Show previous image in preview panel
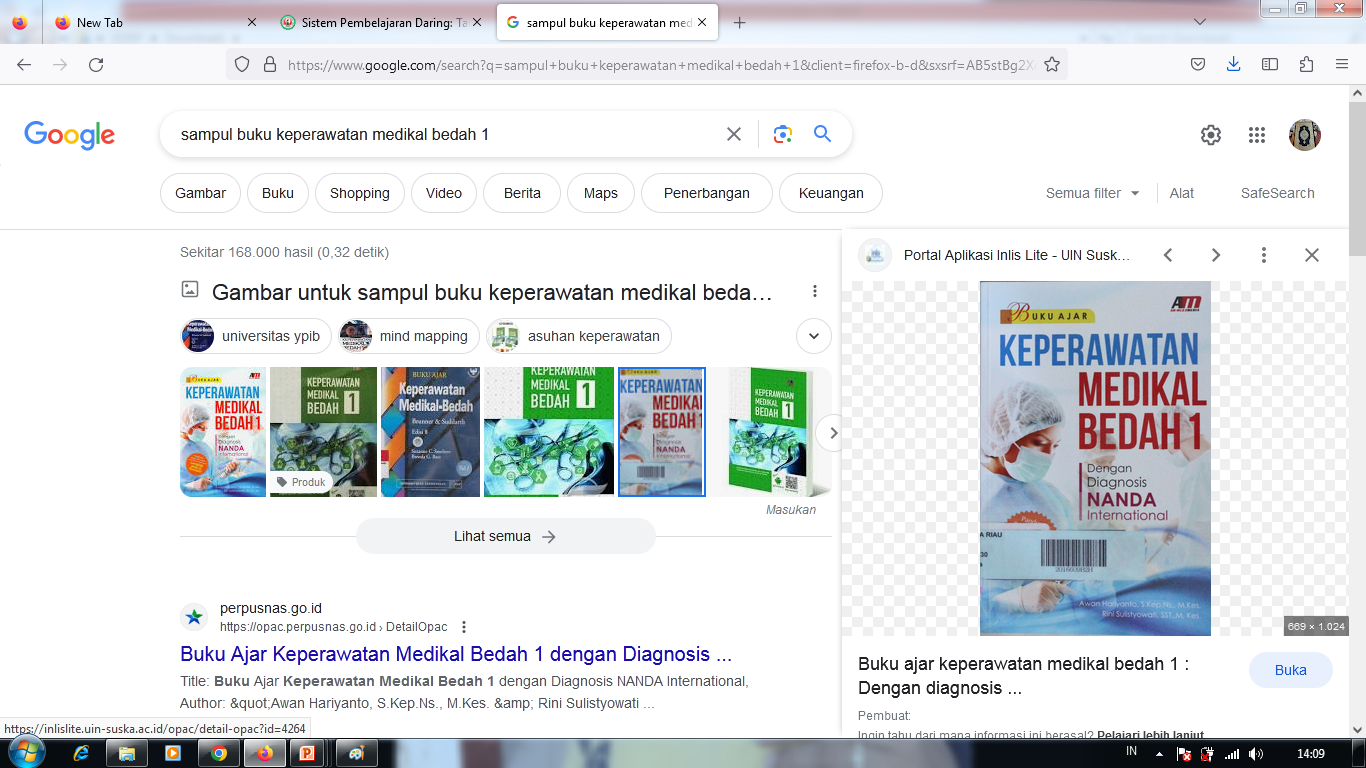 [1168, 255]
